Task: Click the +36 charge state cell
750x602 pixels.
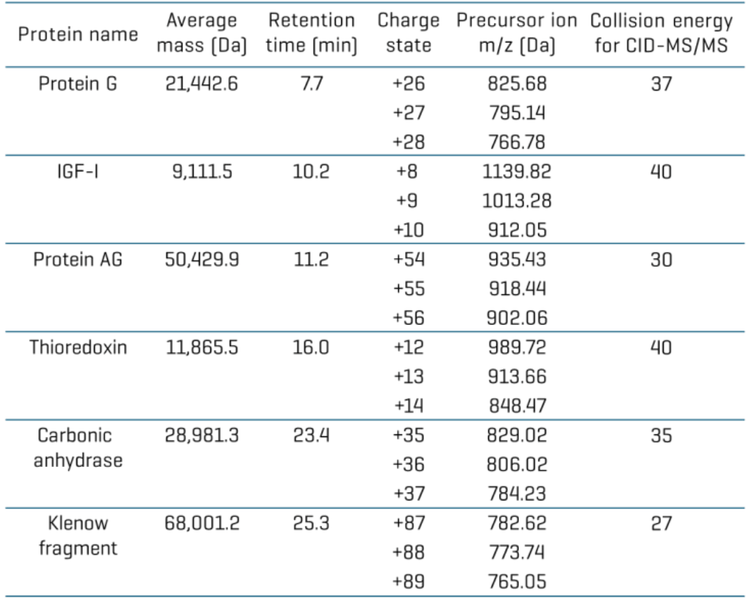Action: click(409, 465)
